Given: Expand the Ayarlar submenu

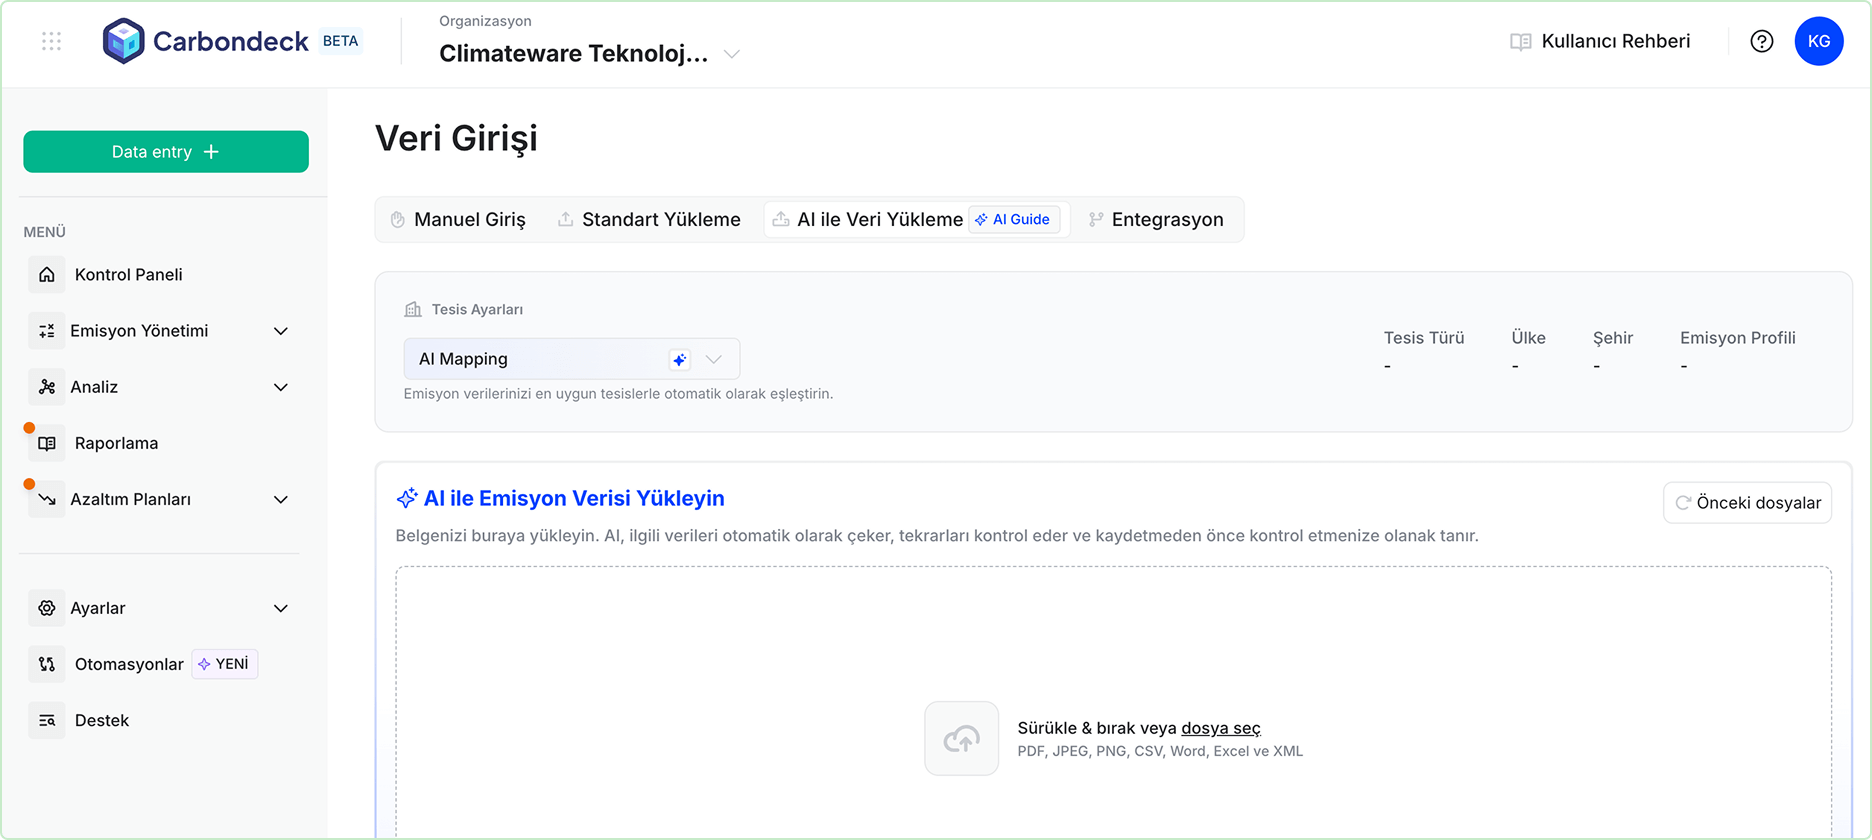Looking at the screenshot, I should 281,608.
